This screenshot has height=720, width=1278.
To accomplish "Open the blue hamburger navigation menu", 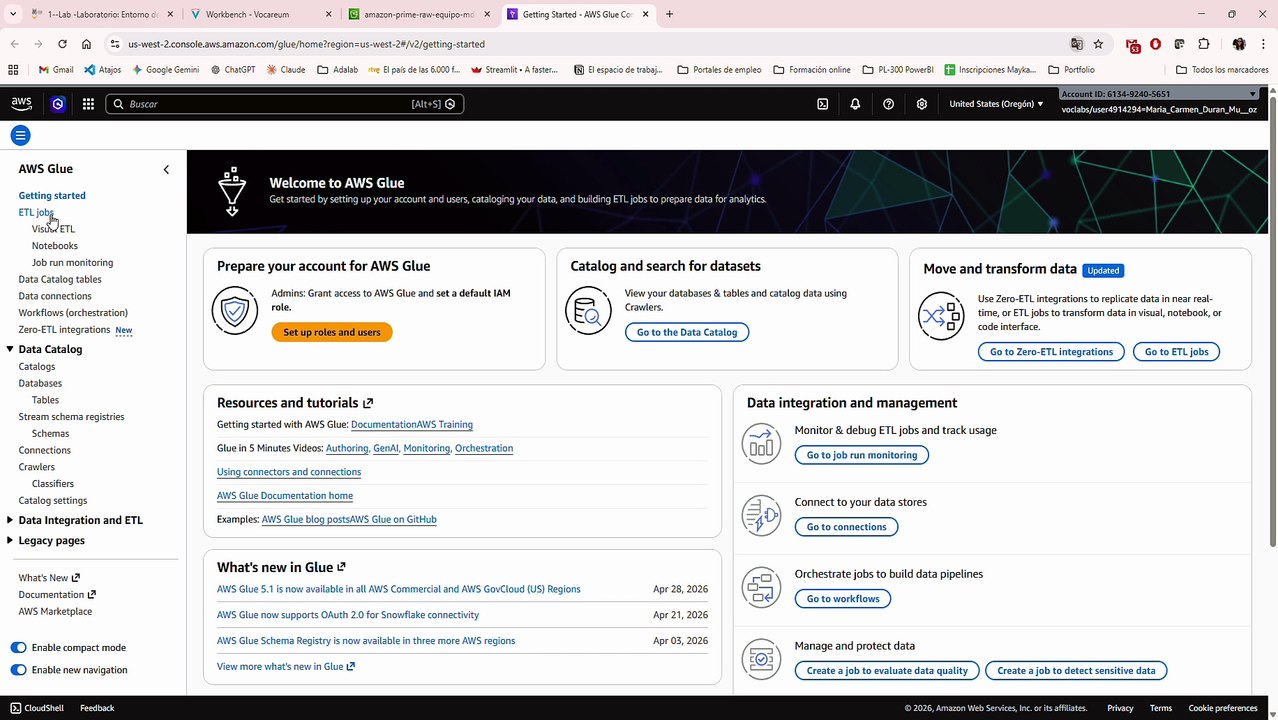I will (x=21, y=135).
